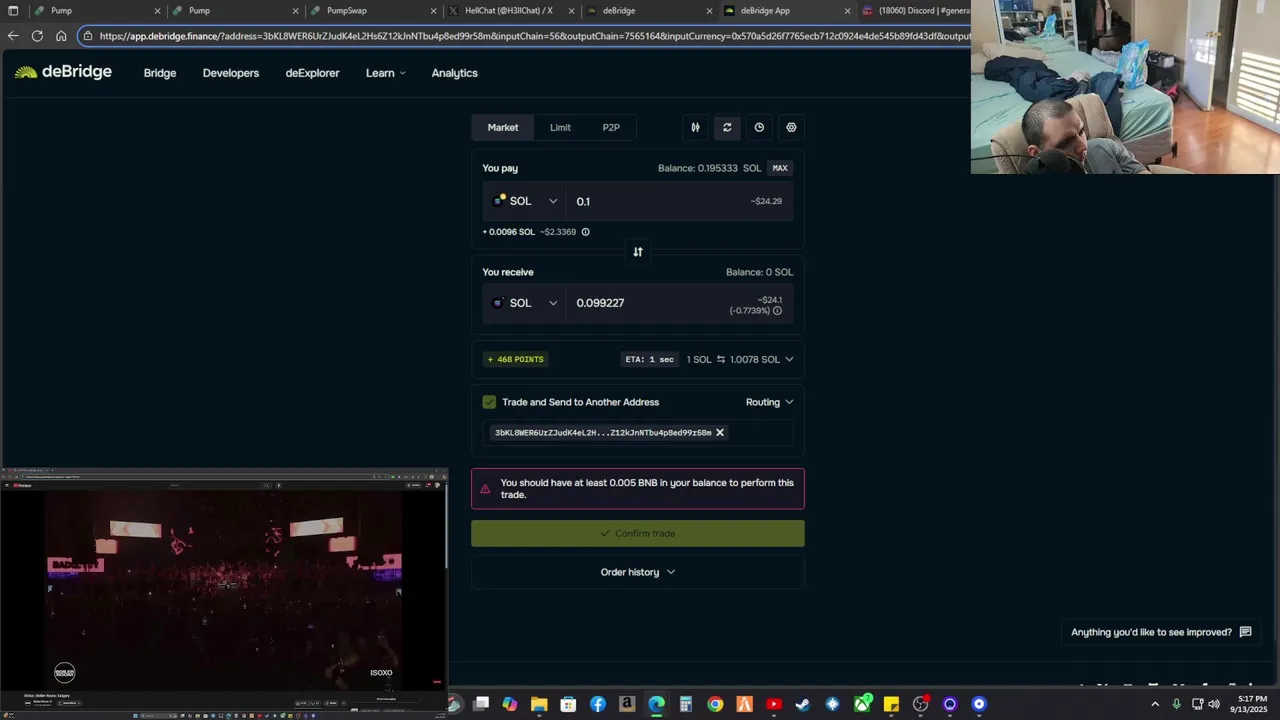Open Amazon from the taskbar
This screenshot has height=720, width=1280.
[x=627, y=704]
